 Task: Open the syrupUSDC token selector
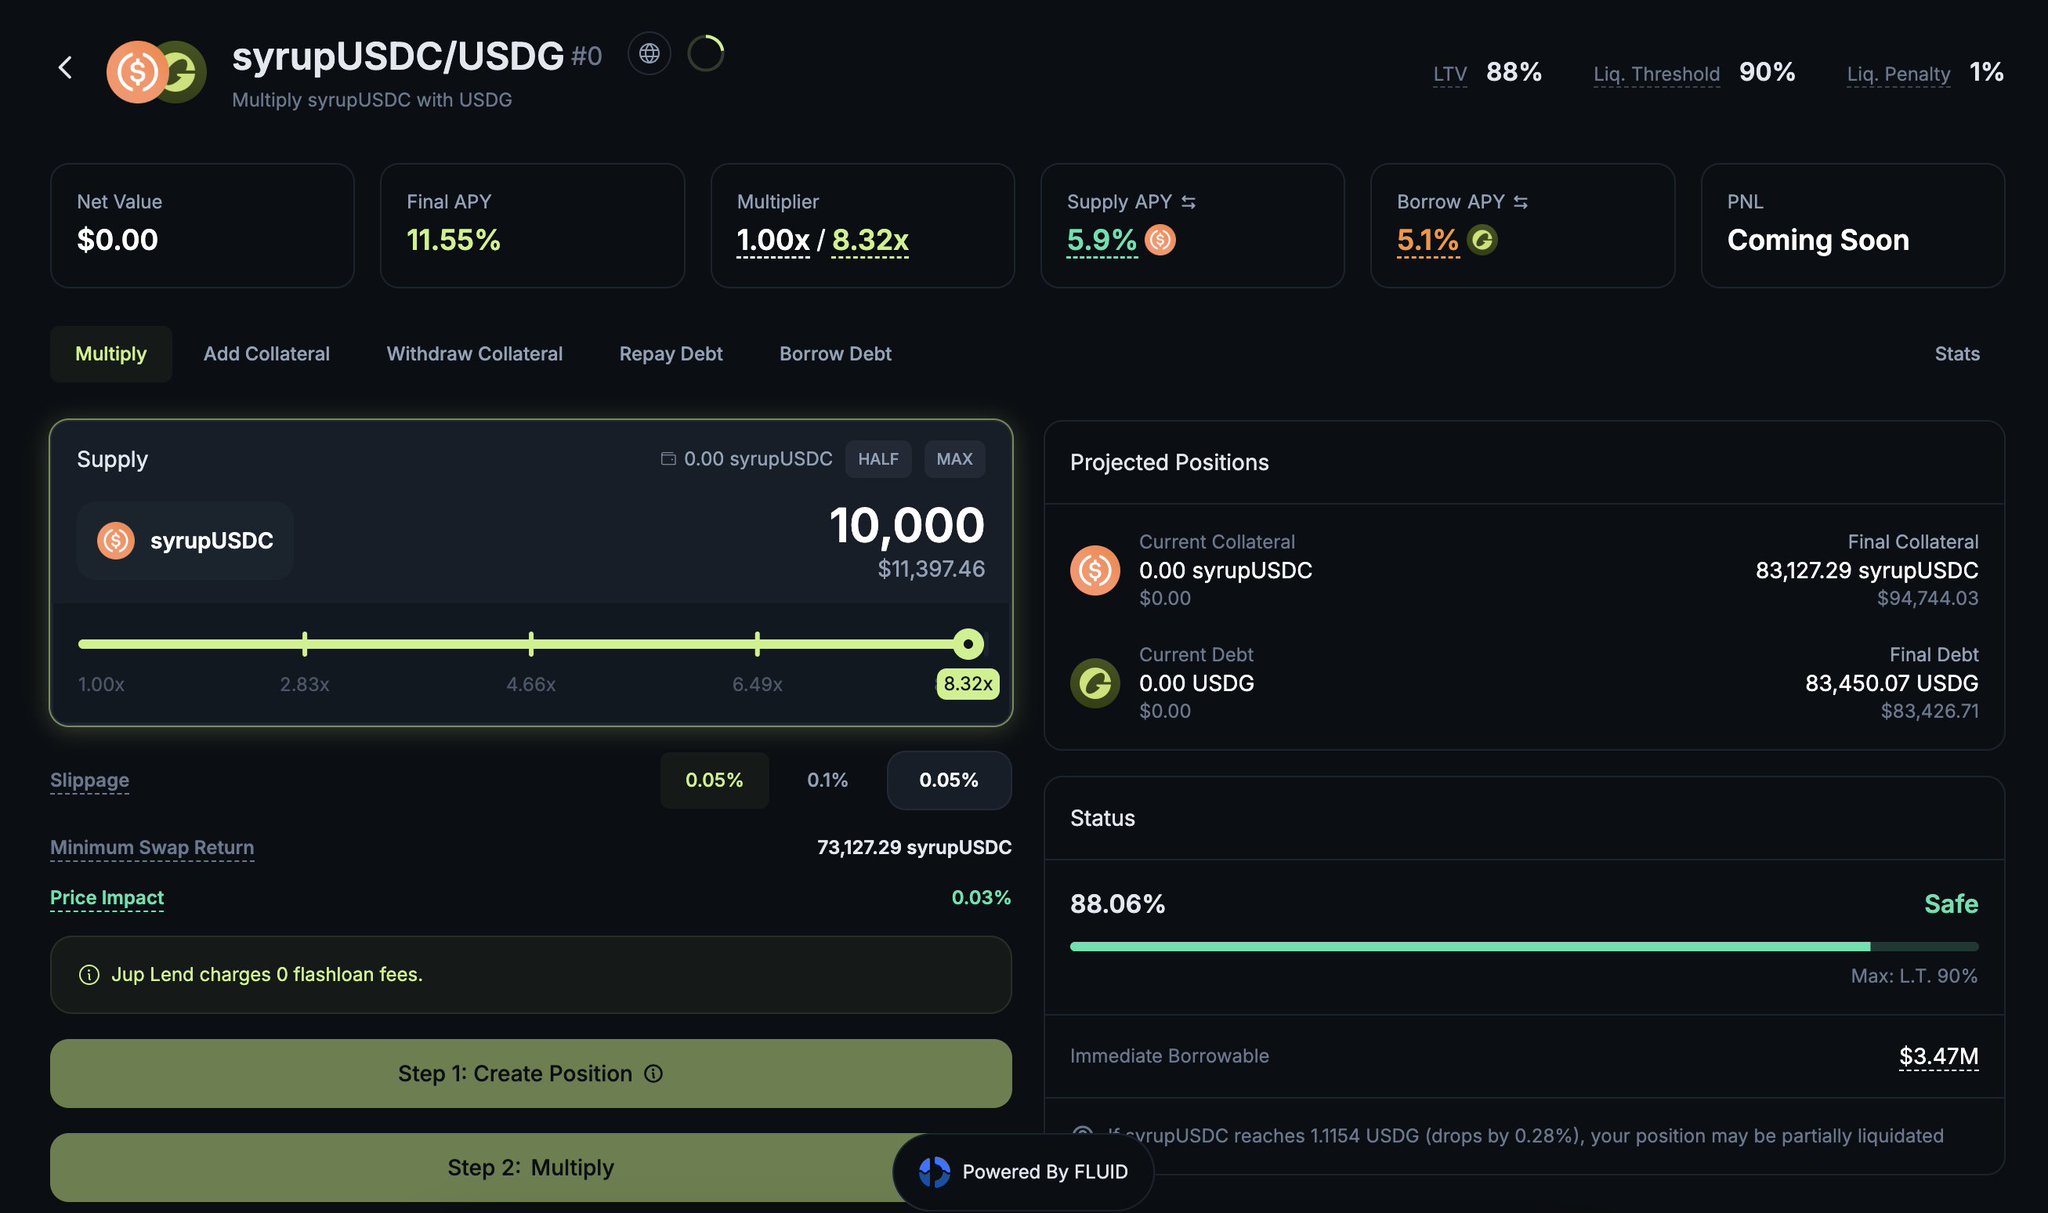(x=185, y=541)
